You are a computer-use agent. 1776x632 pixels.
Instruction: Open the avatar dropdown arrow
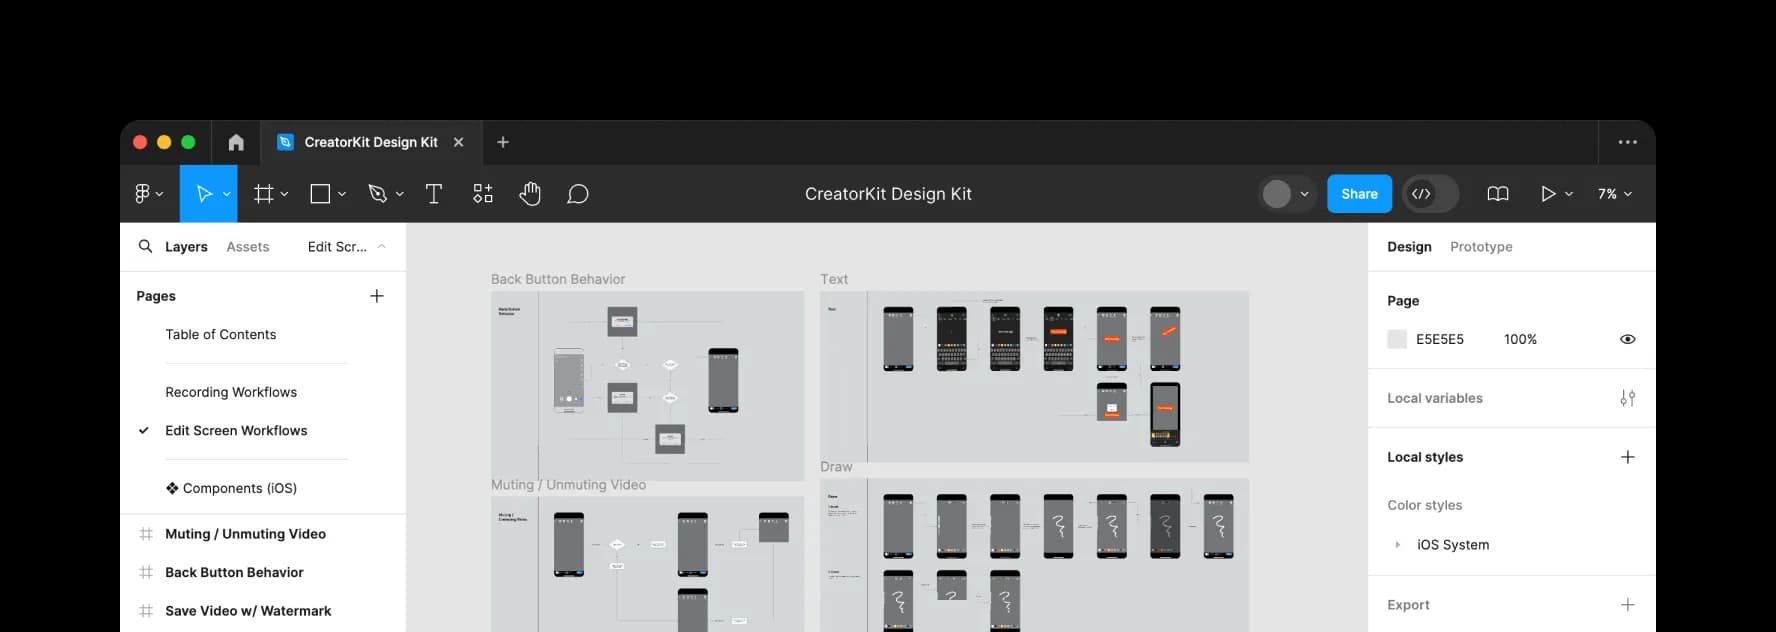point(1304,194)
